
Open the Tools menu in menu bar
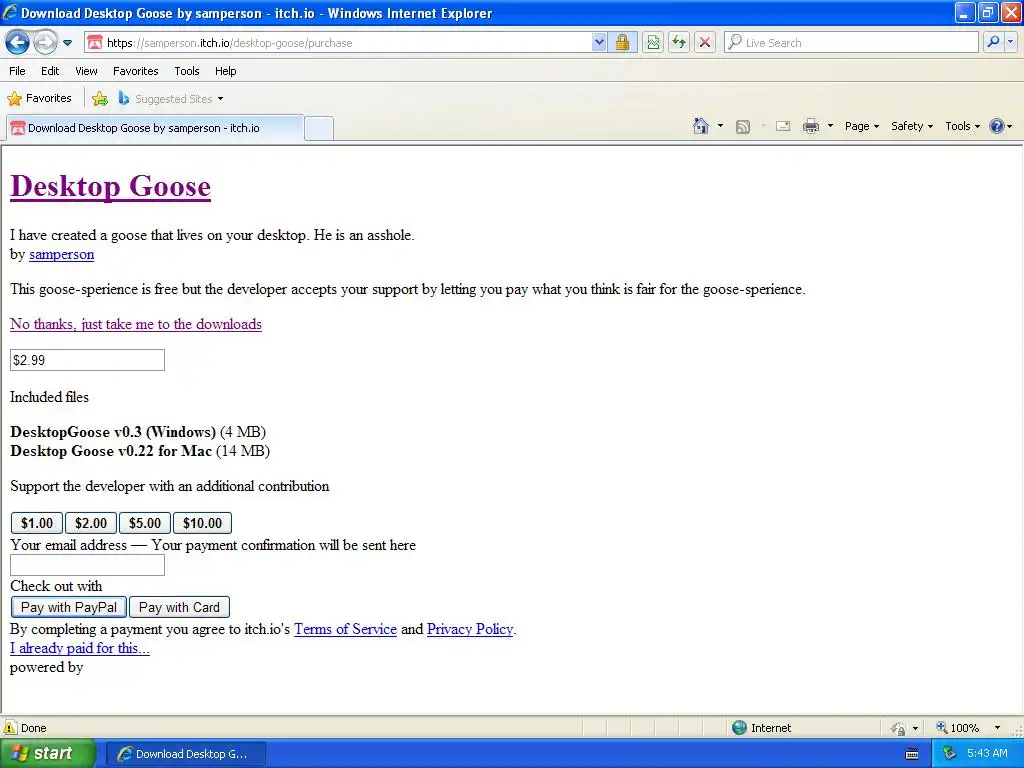click(187, 71)
